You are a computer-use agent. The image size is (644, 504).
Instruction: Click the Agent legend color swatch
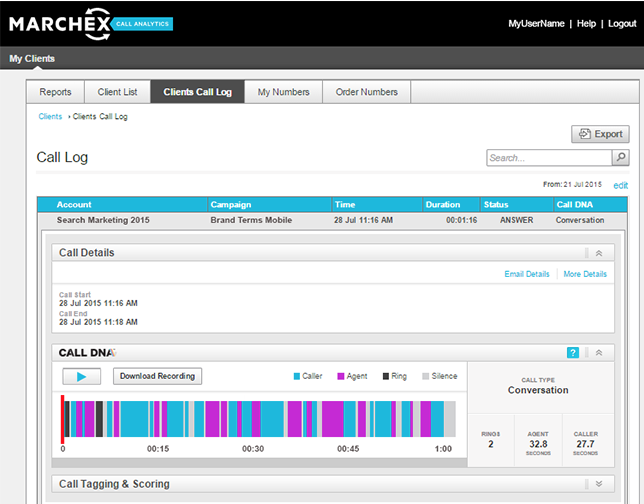coord(340,376)
